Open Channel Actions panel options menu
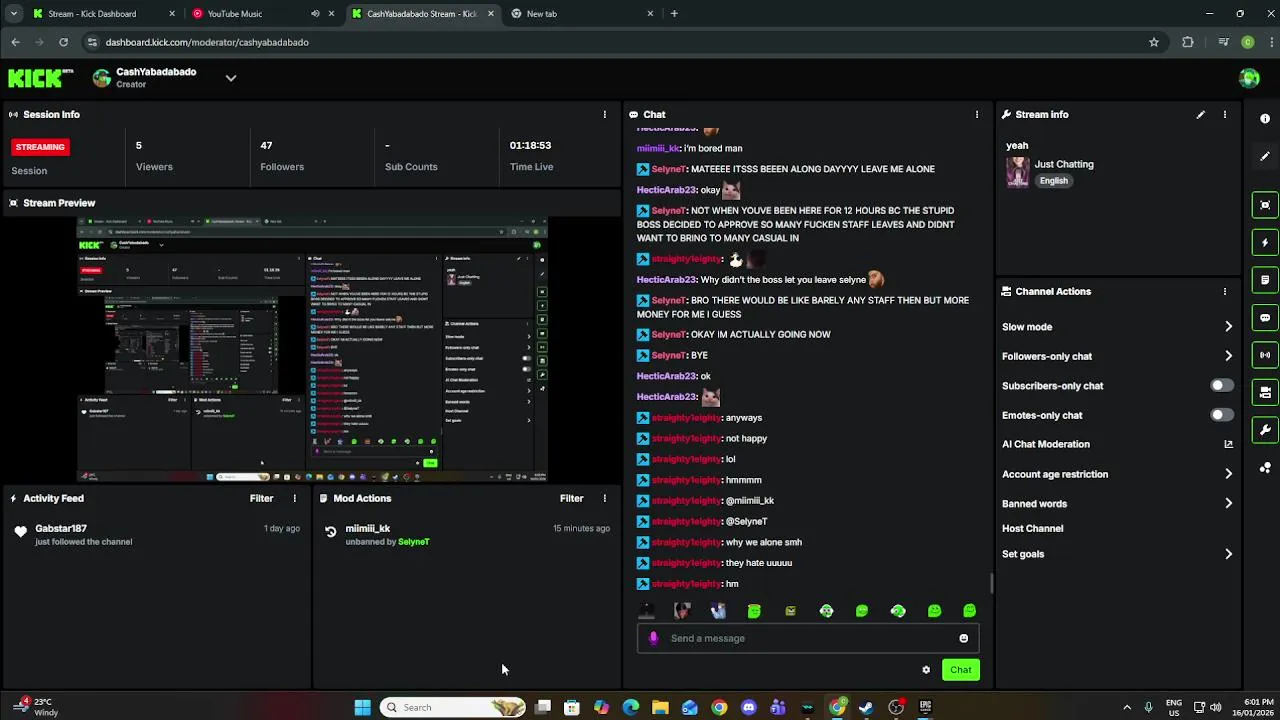Viewport: 1280px width, 720px height. tap(1224, 291)
